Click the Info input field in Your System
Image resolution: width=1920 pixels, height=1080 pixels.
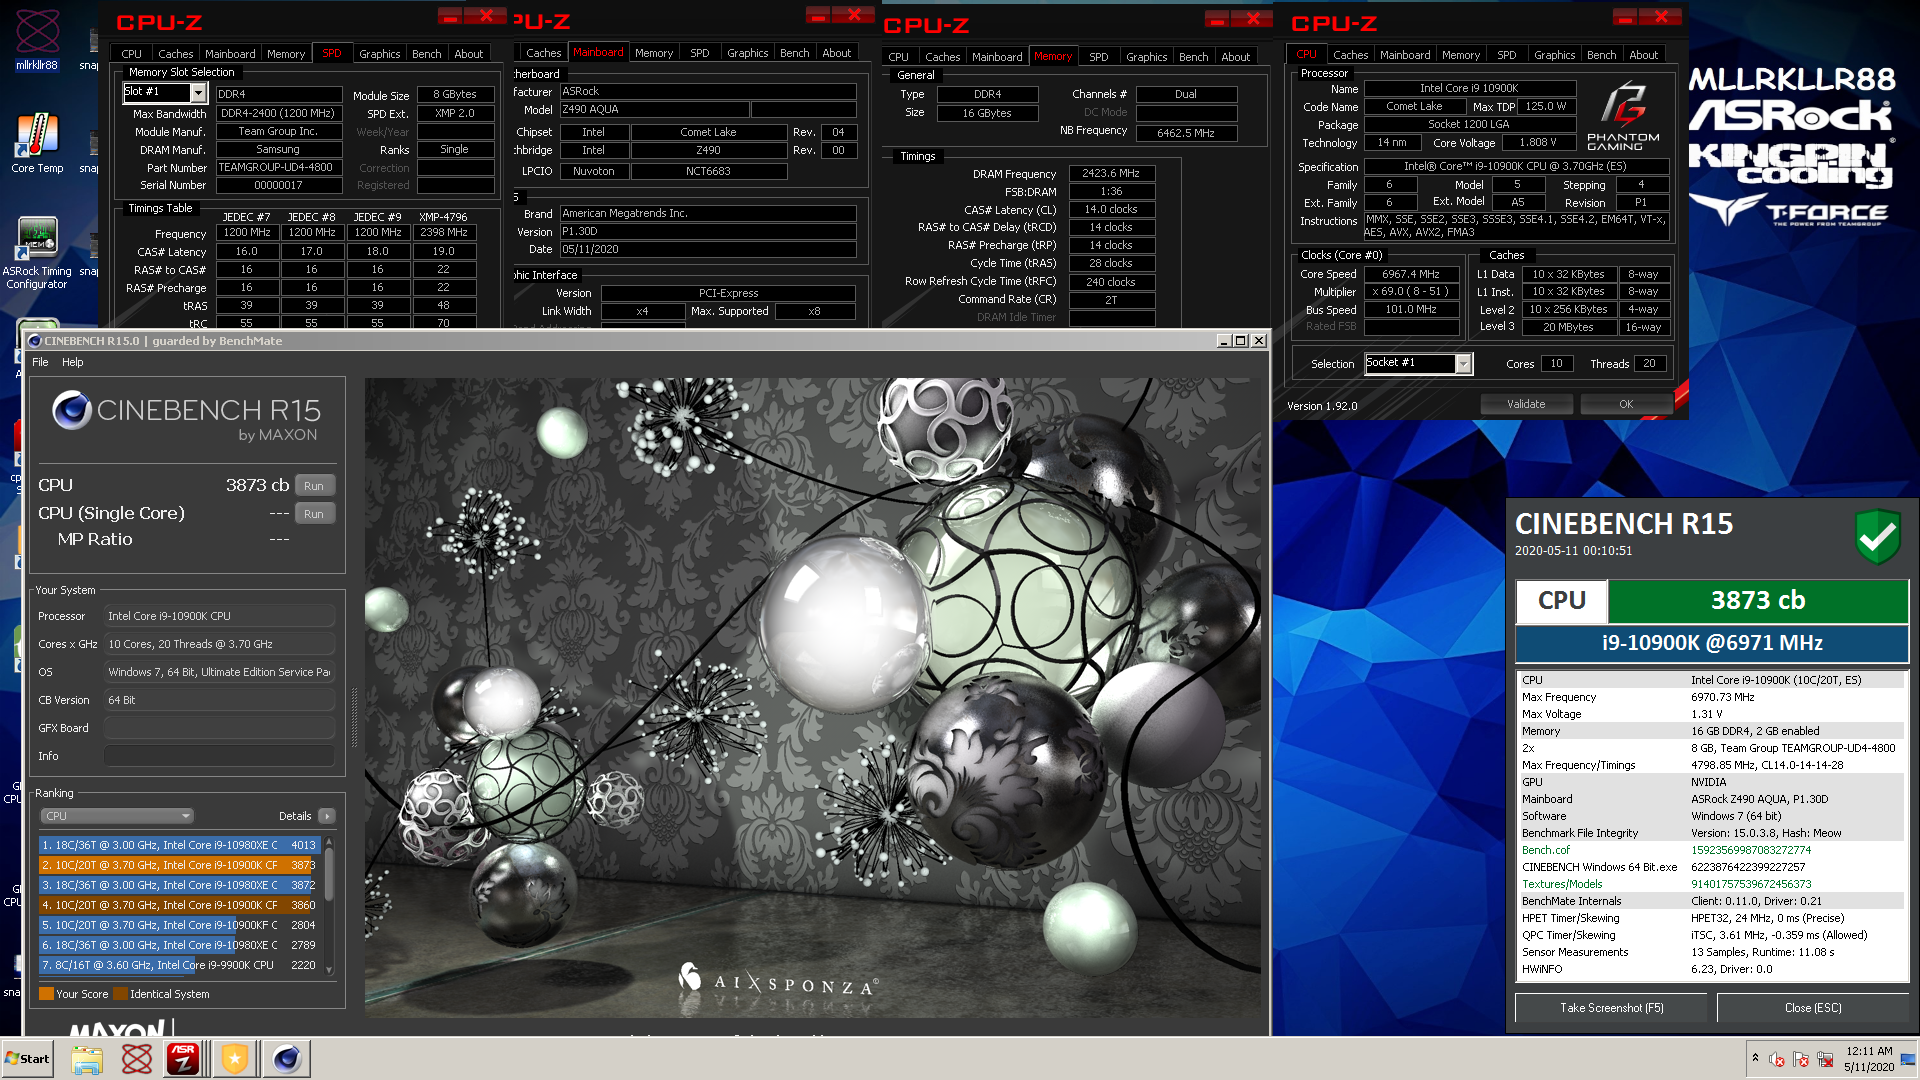[219, 756]
